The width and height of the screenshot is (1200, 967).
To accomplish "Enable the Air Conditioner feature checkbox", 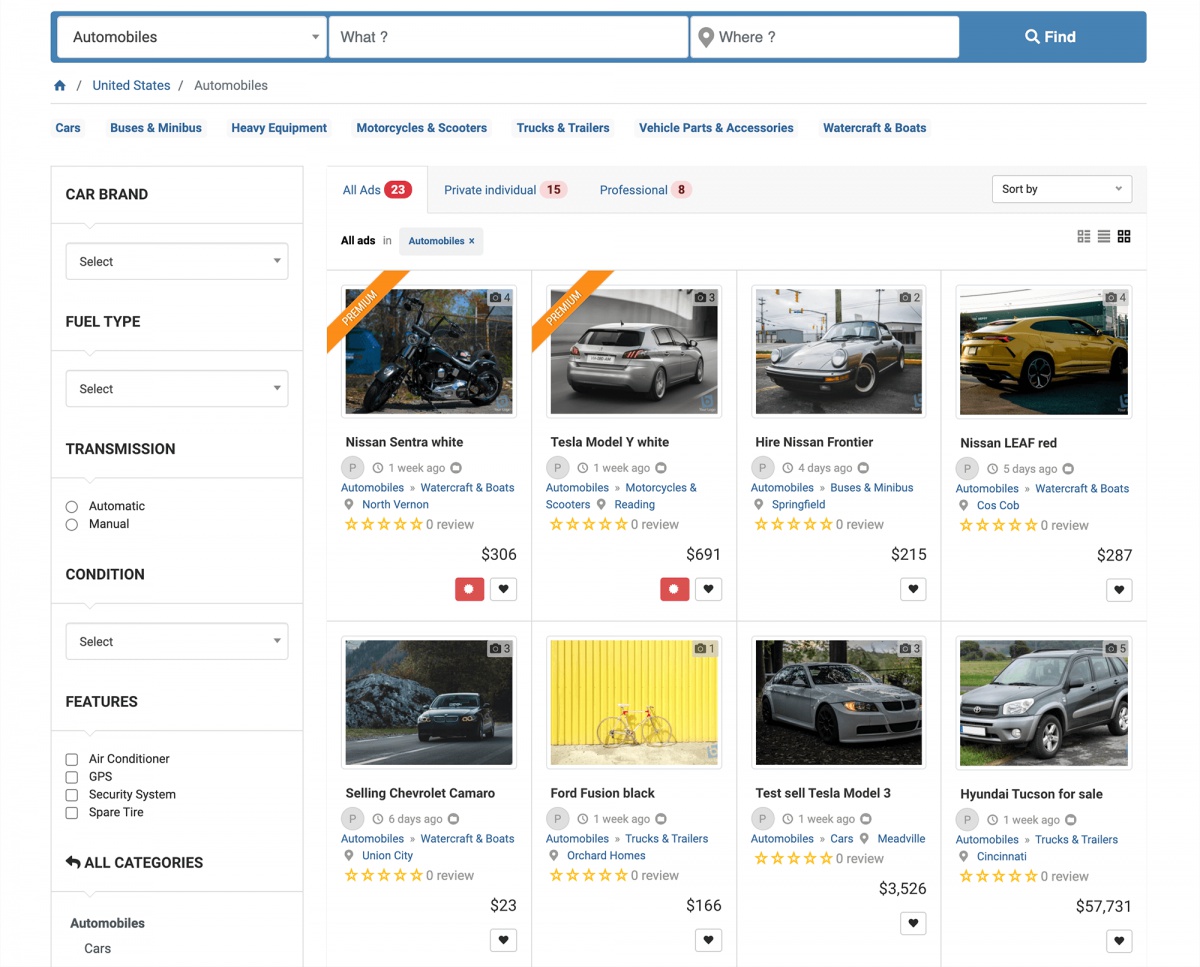I will pos(72,759).
